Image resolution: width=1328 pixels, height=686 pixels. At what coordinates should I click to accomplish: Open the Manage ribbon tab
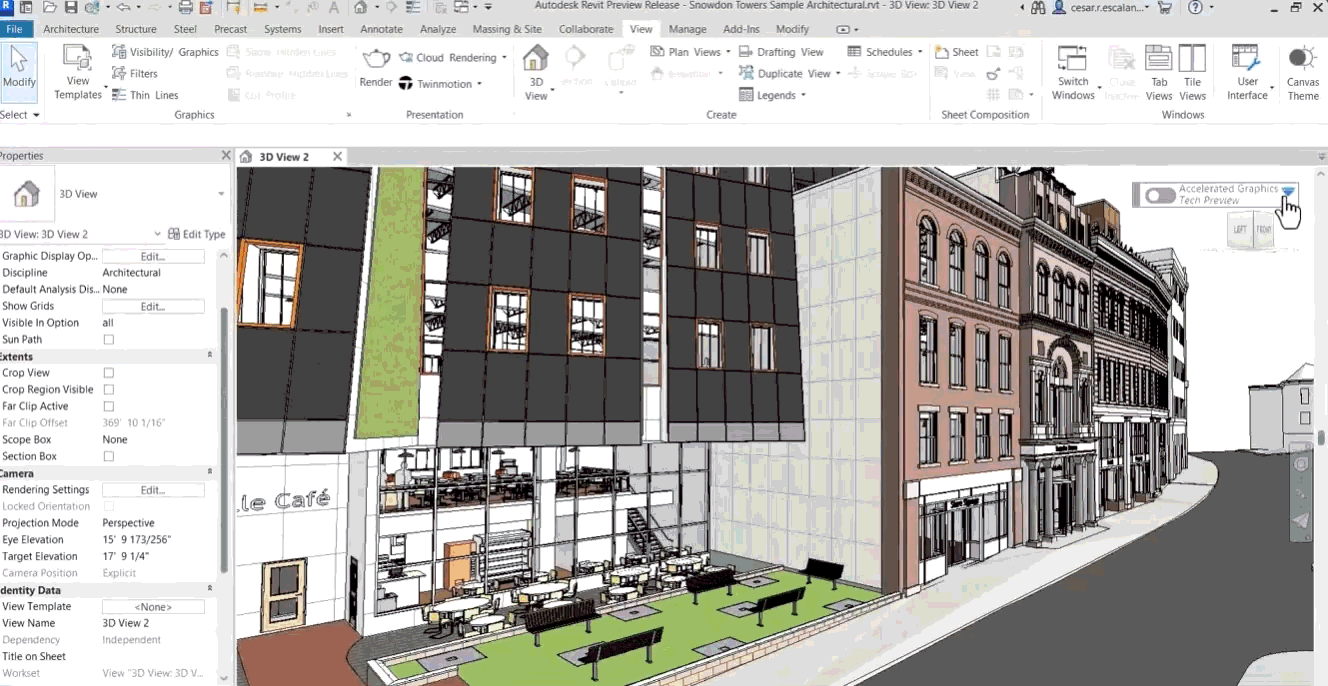(x=687, y=29)
